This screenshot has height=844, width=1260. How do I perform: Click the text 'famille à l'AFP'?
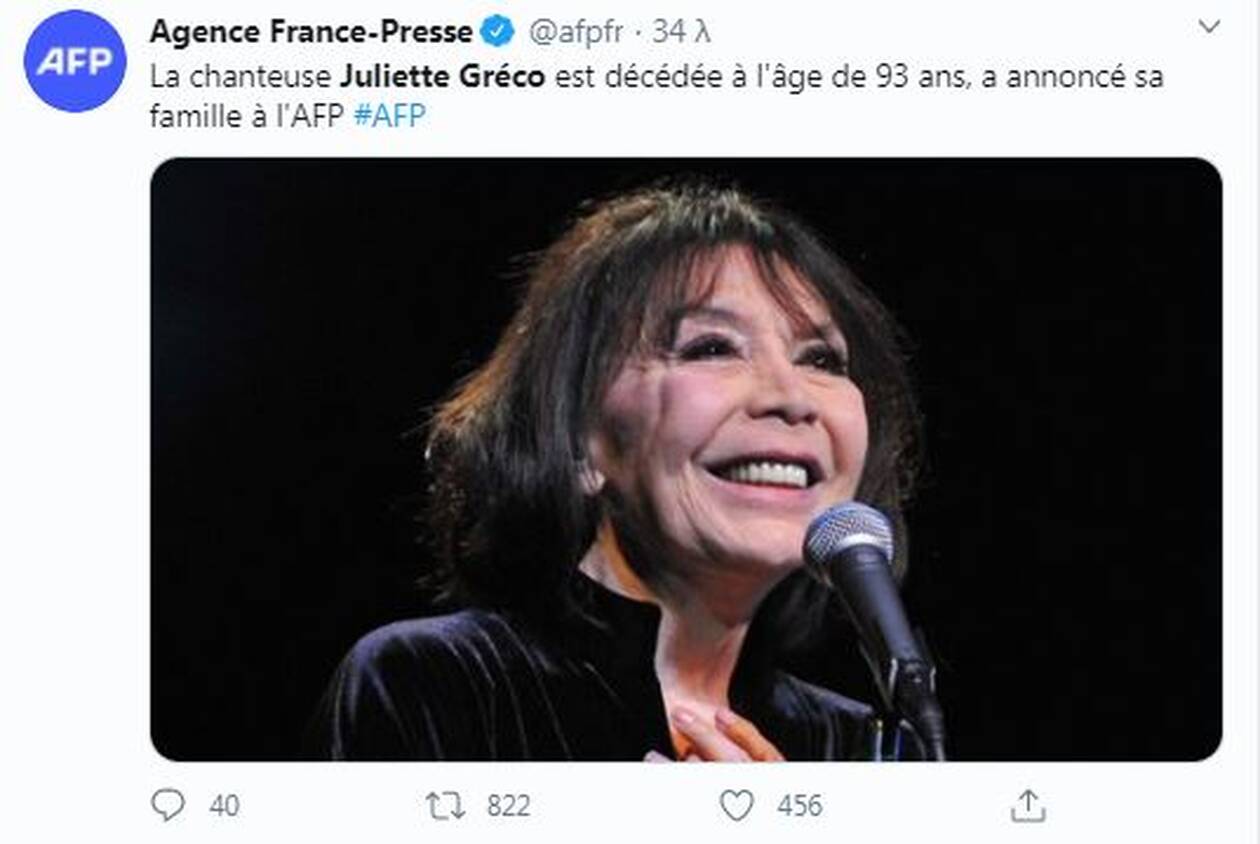[x=248, y=116]
